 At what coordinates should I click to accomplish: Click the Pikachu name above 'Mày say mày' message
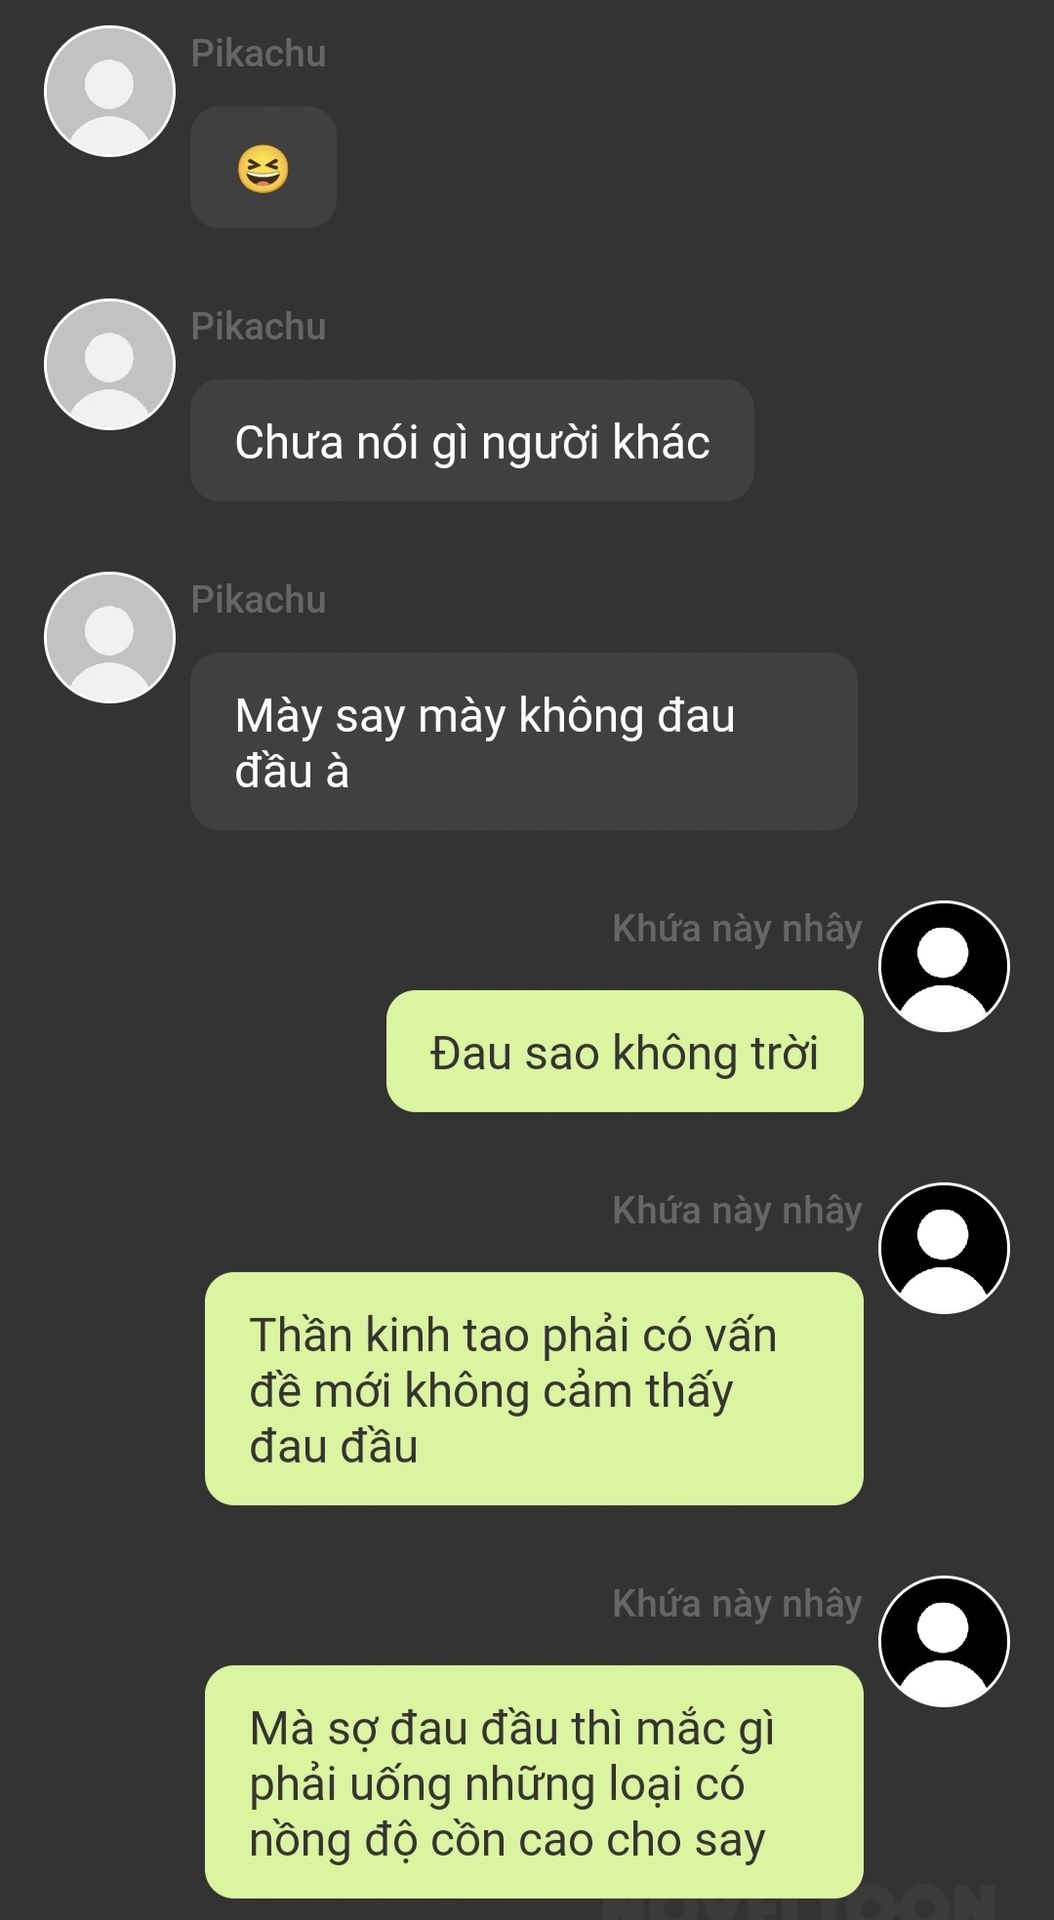click(x=258, y=600)
